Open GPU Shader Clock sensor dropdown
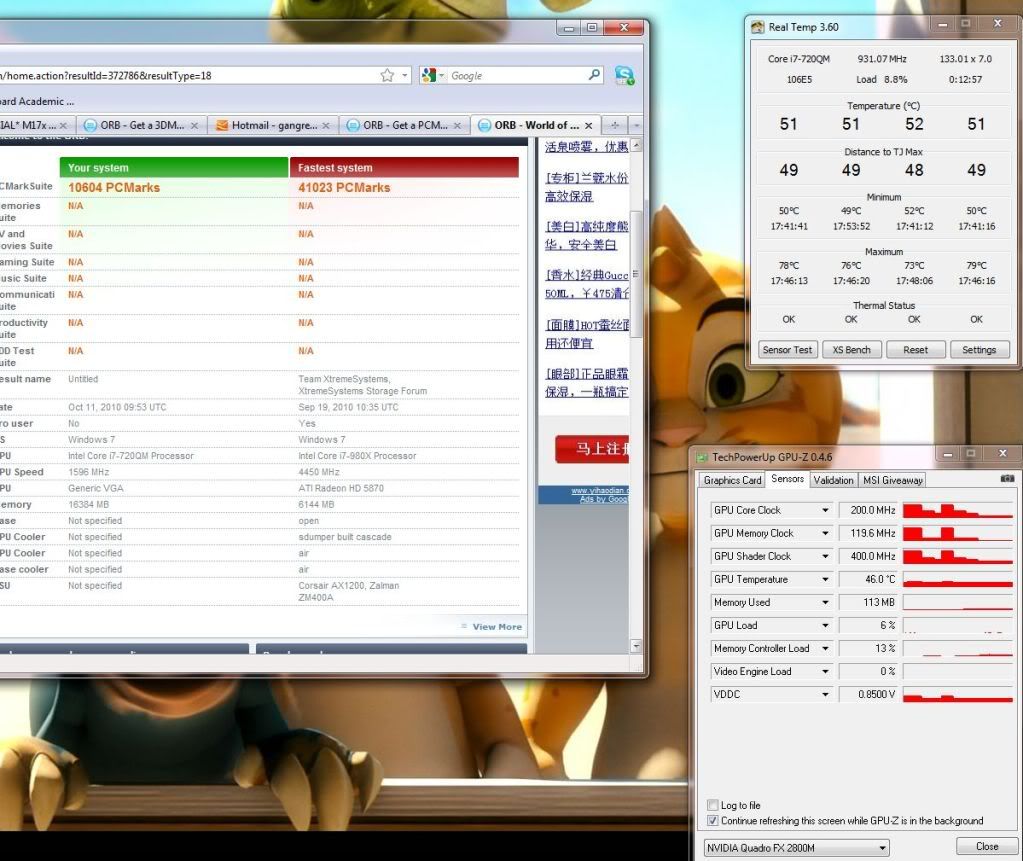The height and width of the screenshot is (861, 1023). [825, 556]
